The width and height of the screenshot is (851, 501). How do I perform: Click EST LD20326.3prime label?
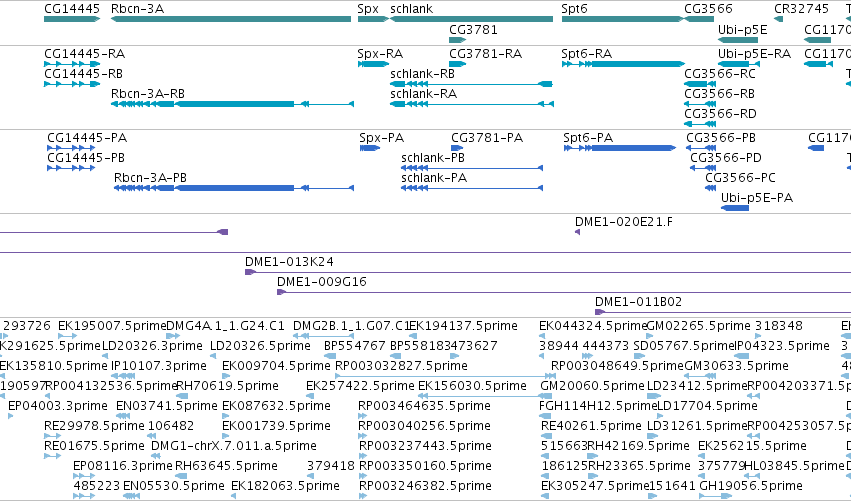click(152, 346)
